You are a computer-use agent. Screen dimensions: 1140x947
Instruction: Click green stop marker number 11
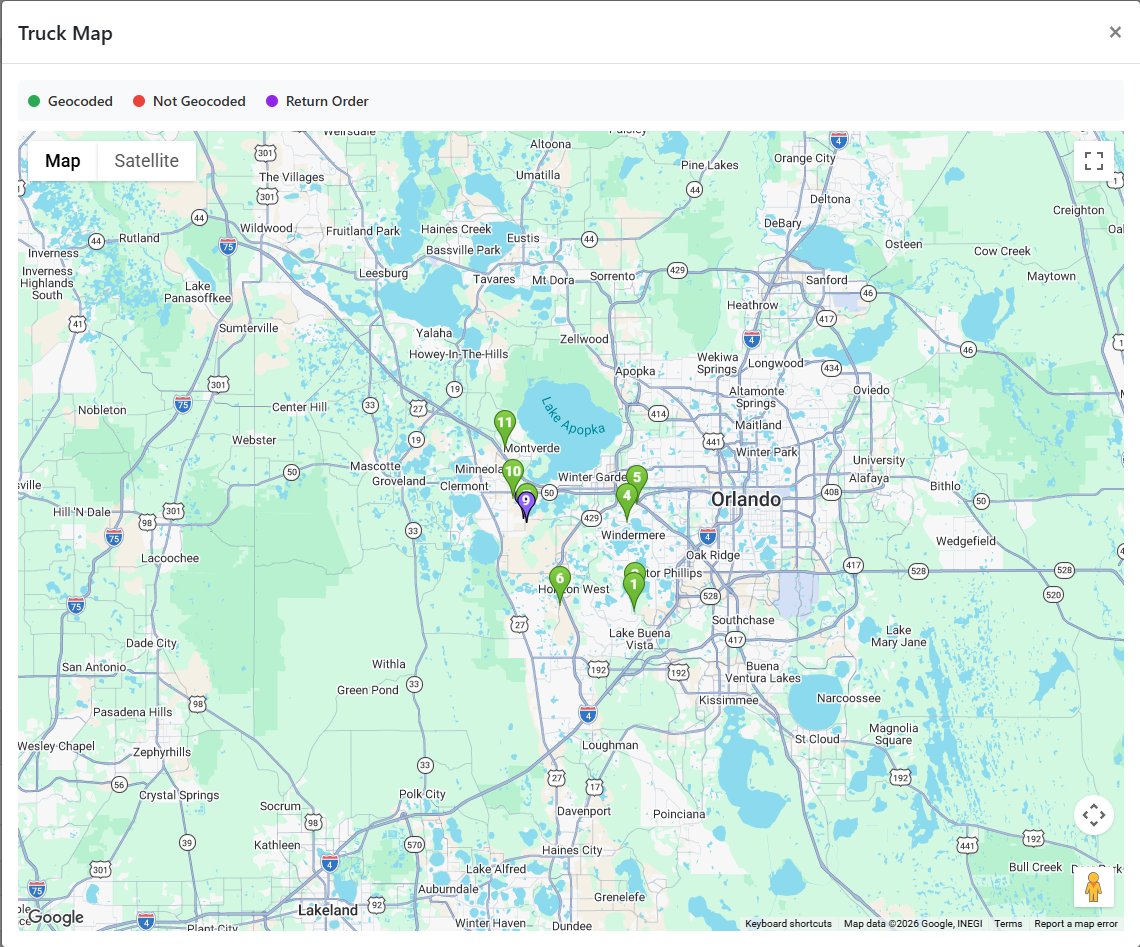point(505,426)
